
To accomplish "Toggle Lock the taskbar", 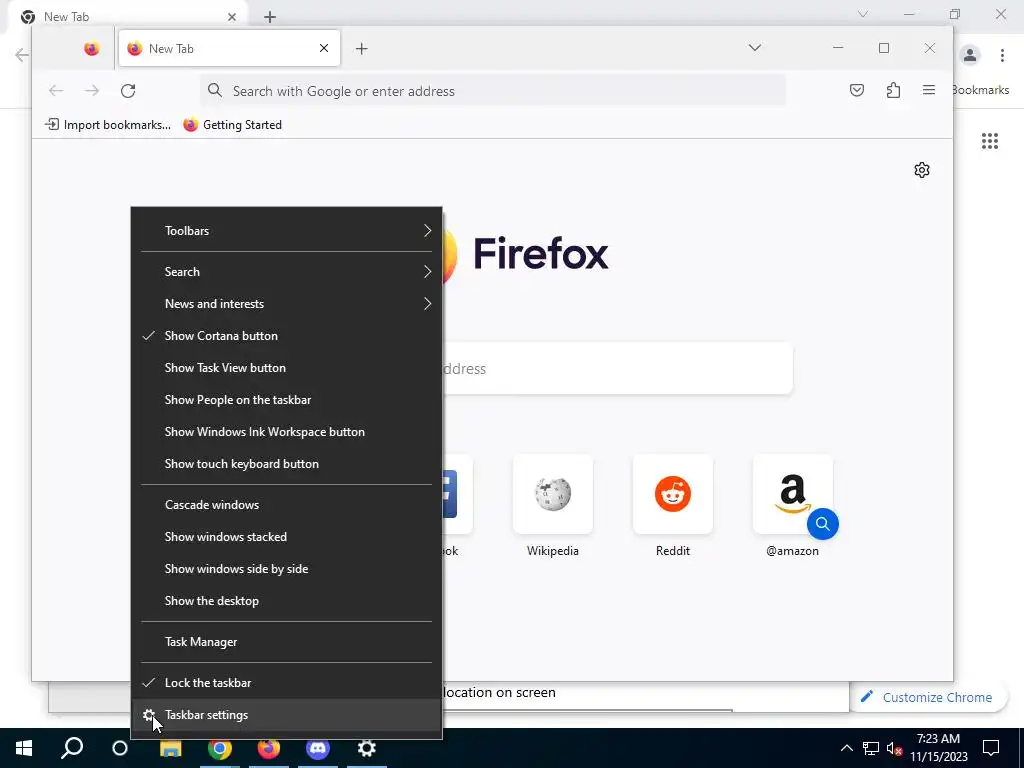I will click(x=287, y=682).
